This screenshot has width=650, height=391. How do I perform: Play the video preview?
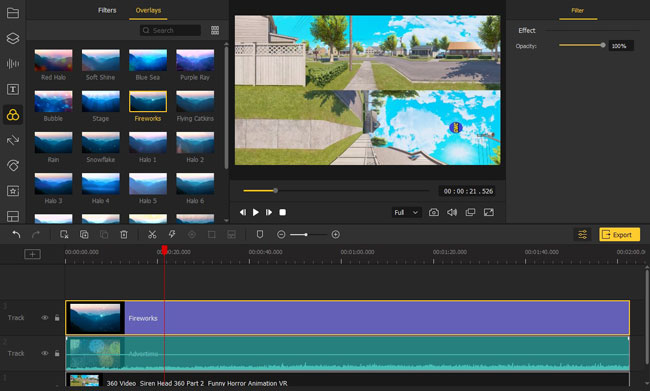pyautogui.click(x=256, y=212)
